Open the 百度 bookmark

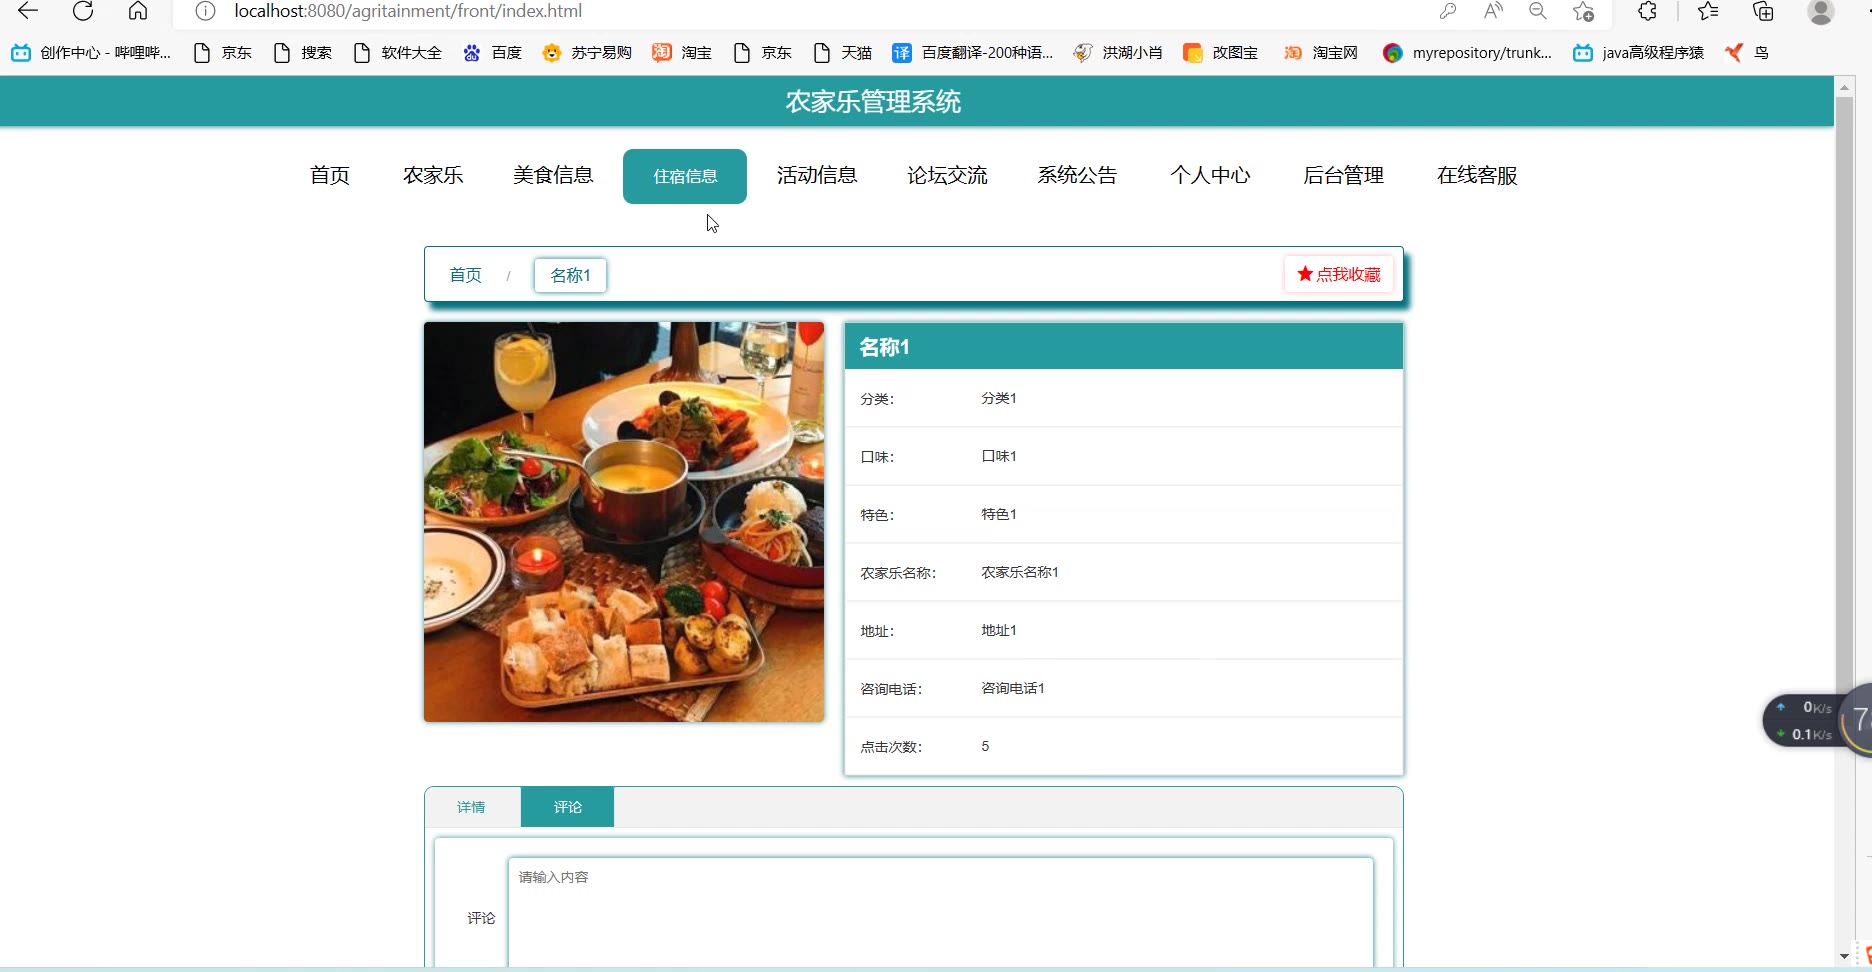pos(493,53)
